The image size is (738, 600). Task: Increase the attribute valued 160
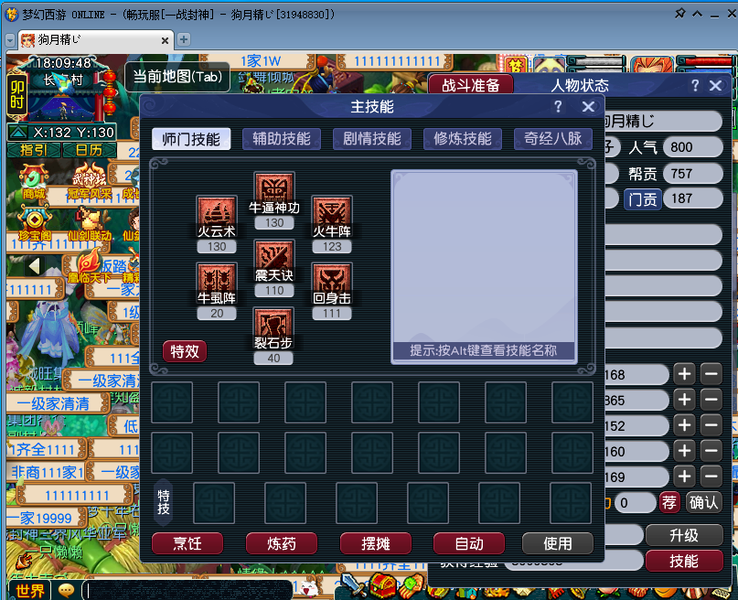click(684, 451)
